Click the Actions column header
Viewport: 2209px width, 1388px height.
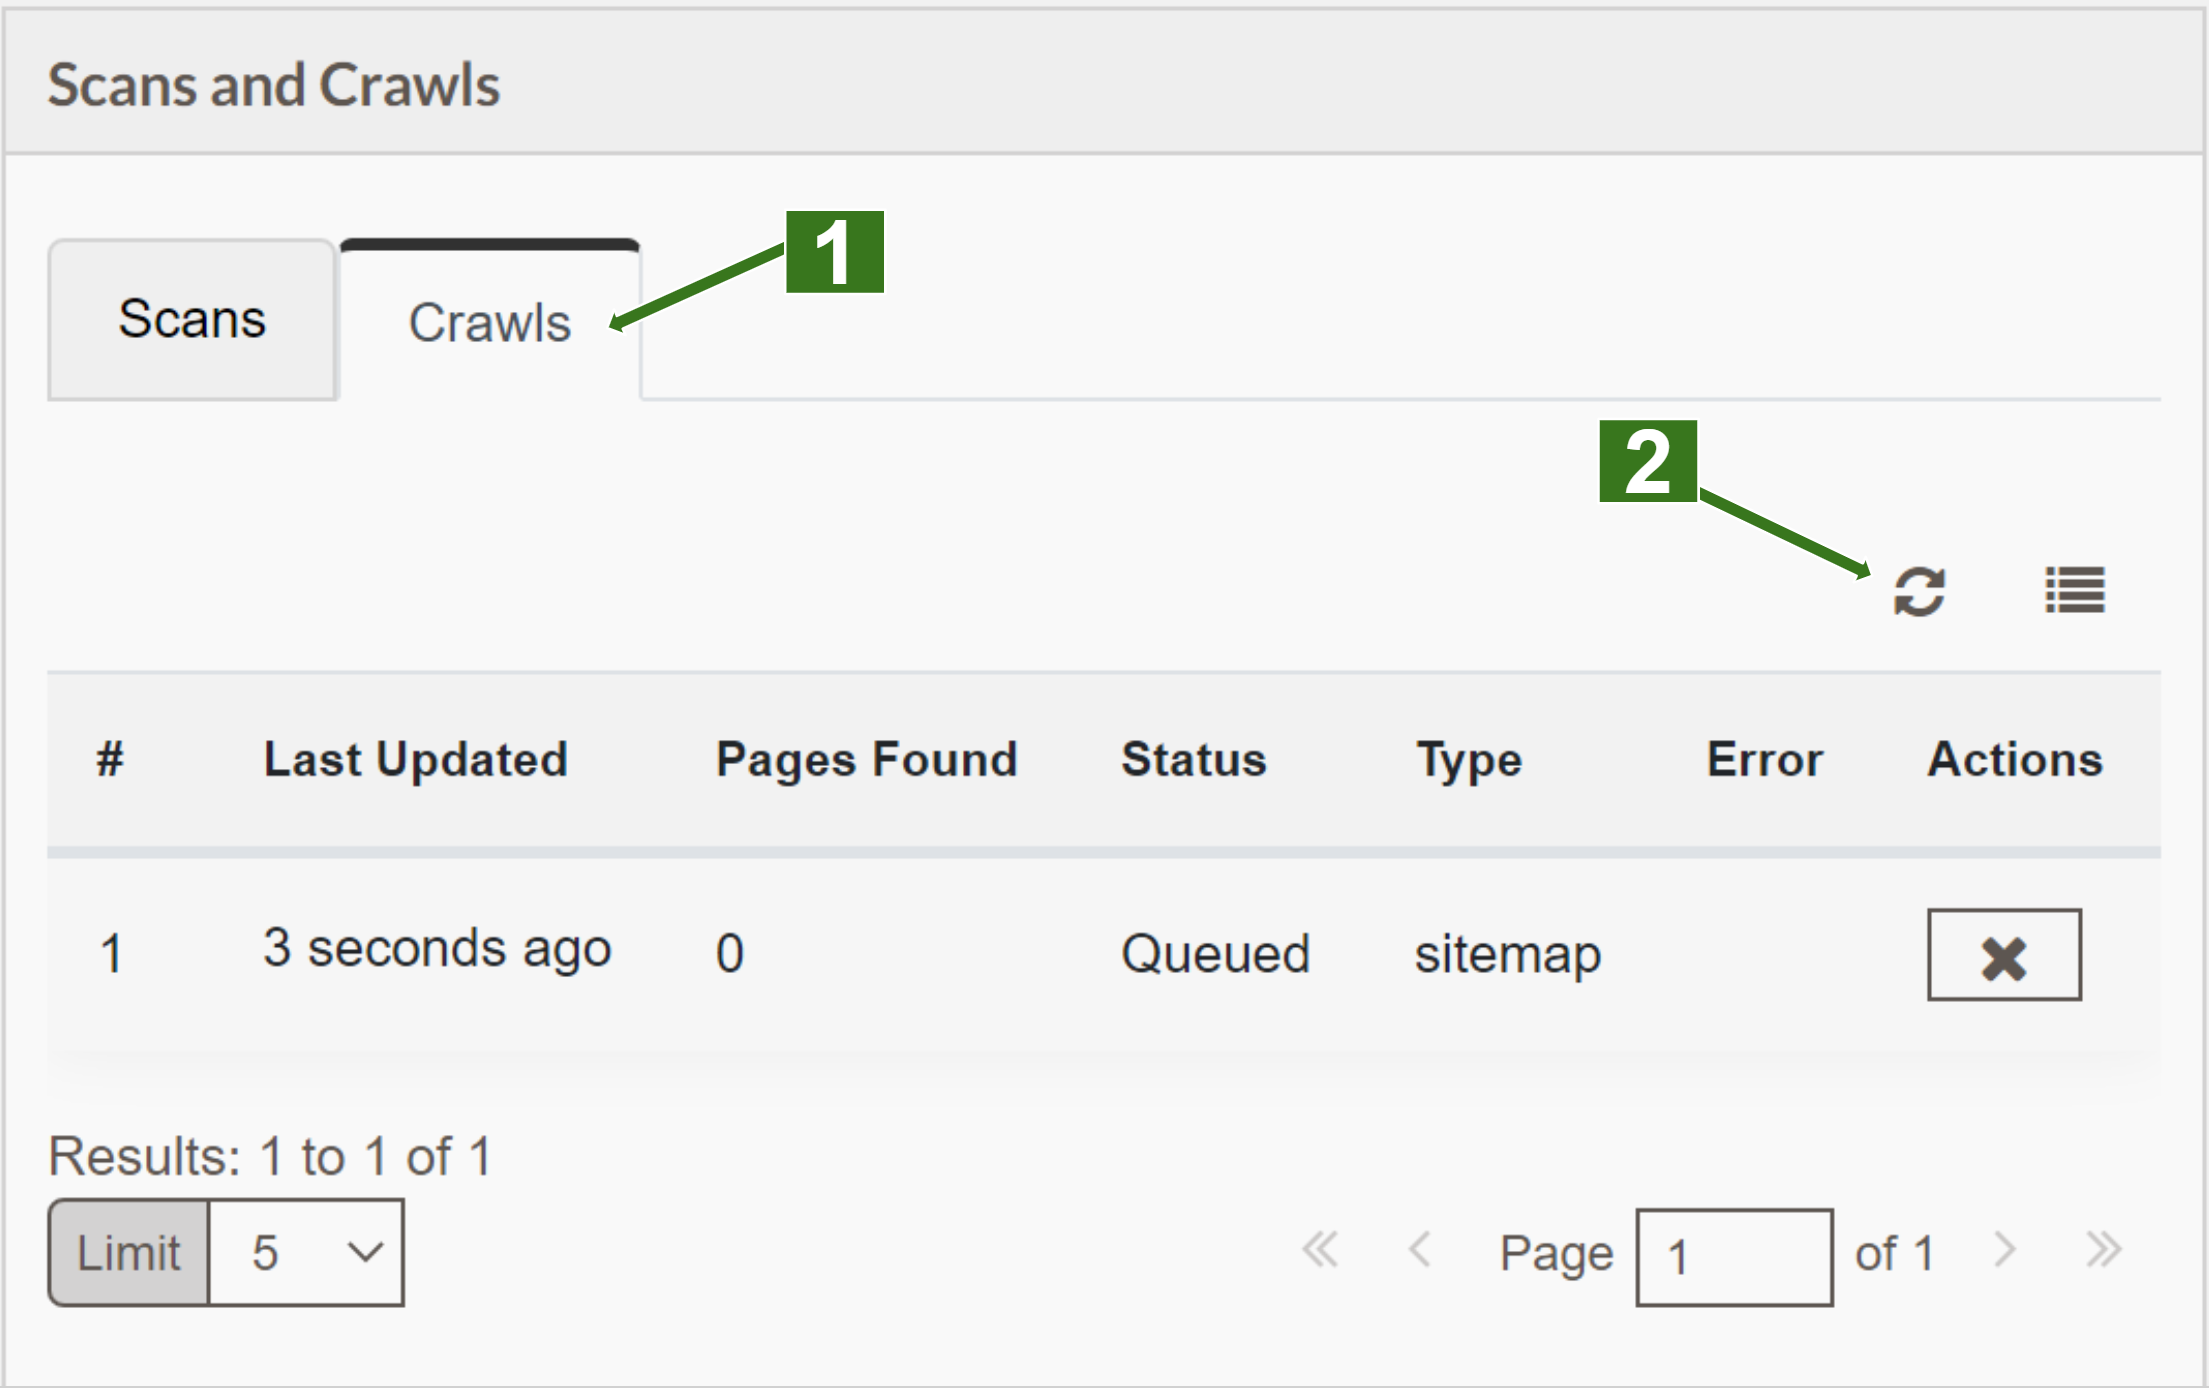(2015, 759)
